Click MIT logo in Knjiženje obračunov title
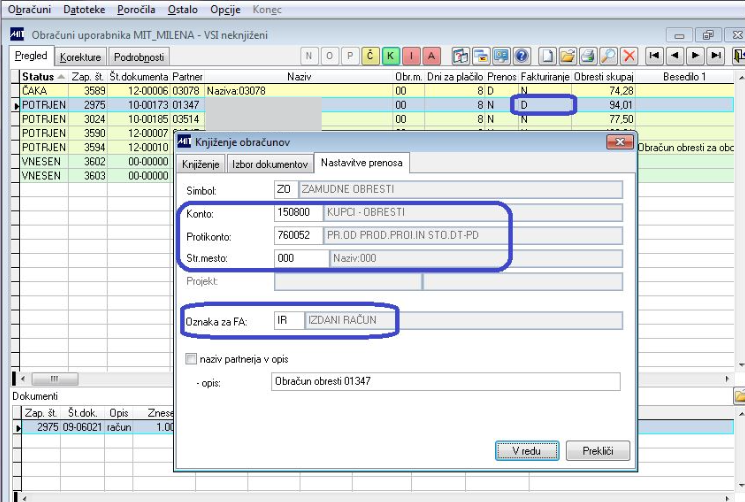The image size is (745, 502). click(184, 142)
